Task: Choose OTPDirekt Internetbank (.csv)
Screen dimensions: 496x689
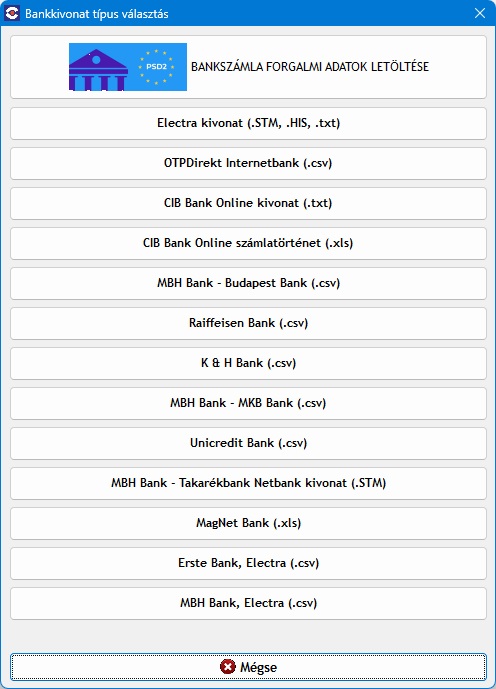Action: click(248, 163)
